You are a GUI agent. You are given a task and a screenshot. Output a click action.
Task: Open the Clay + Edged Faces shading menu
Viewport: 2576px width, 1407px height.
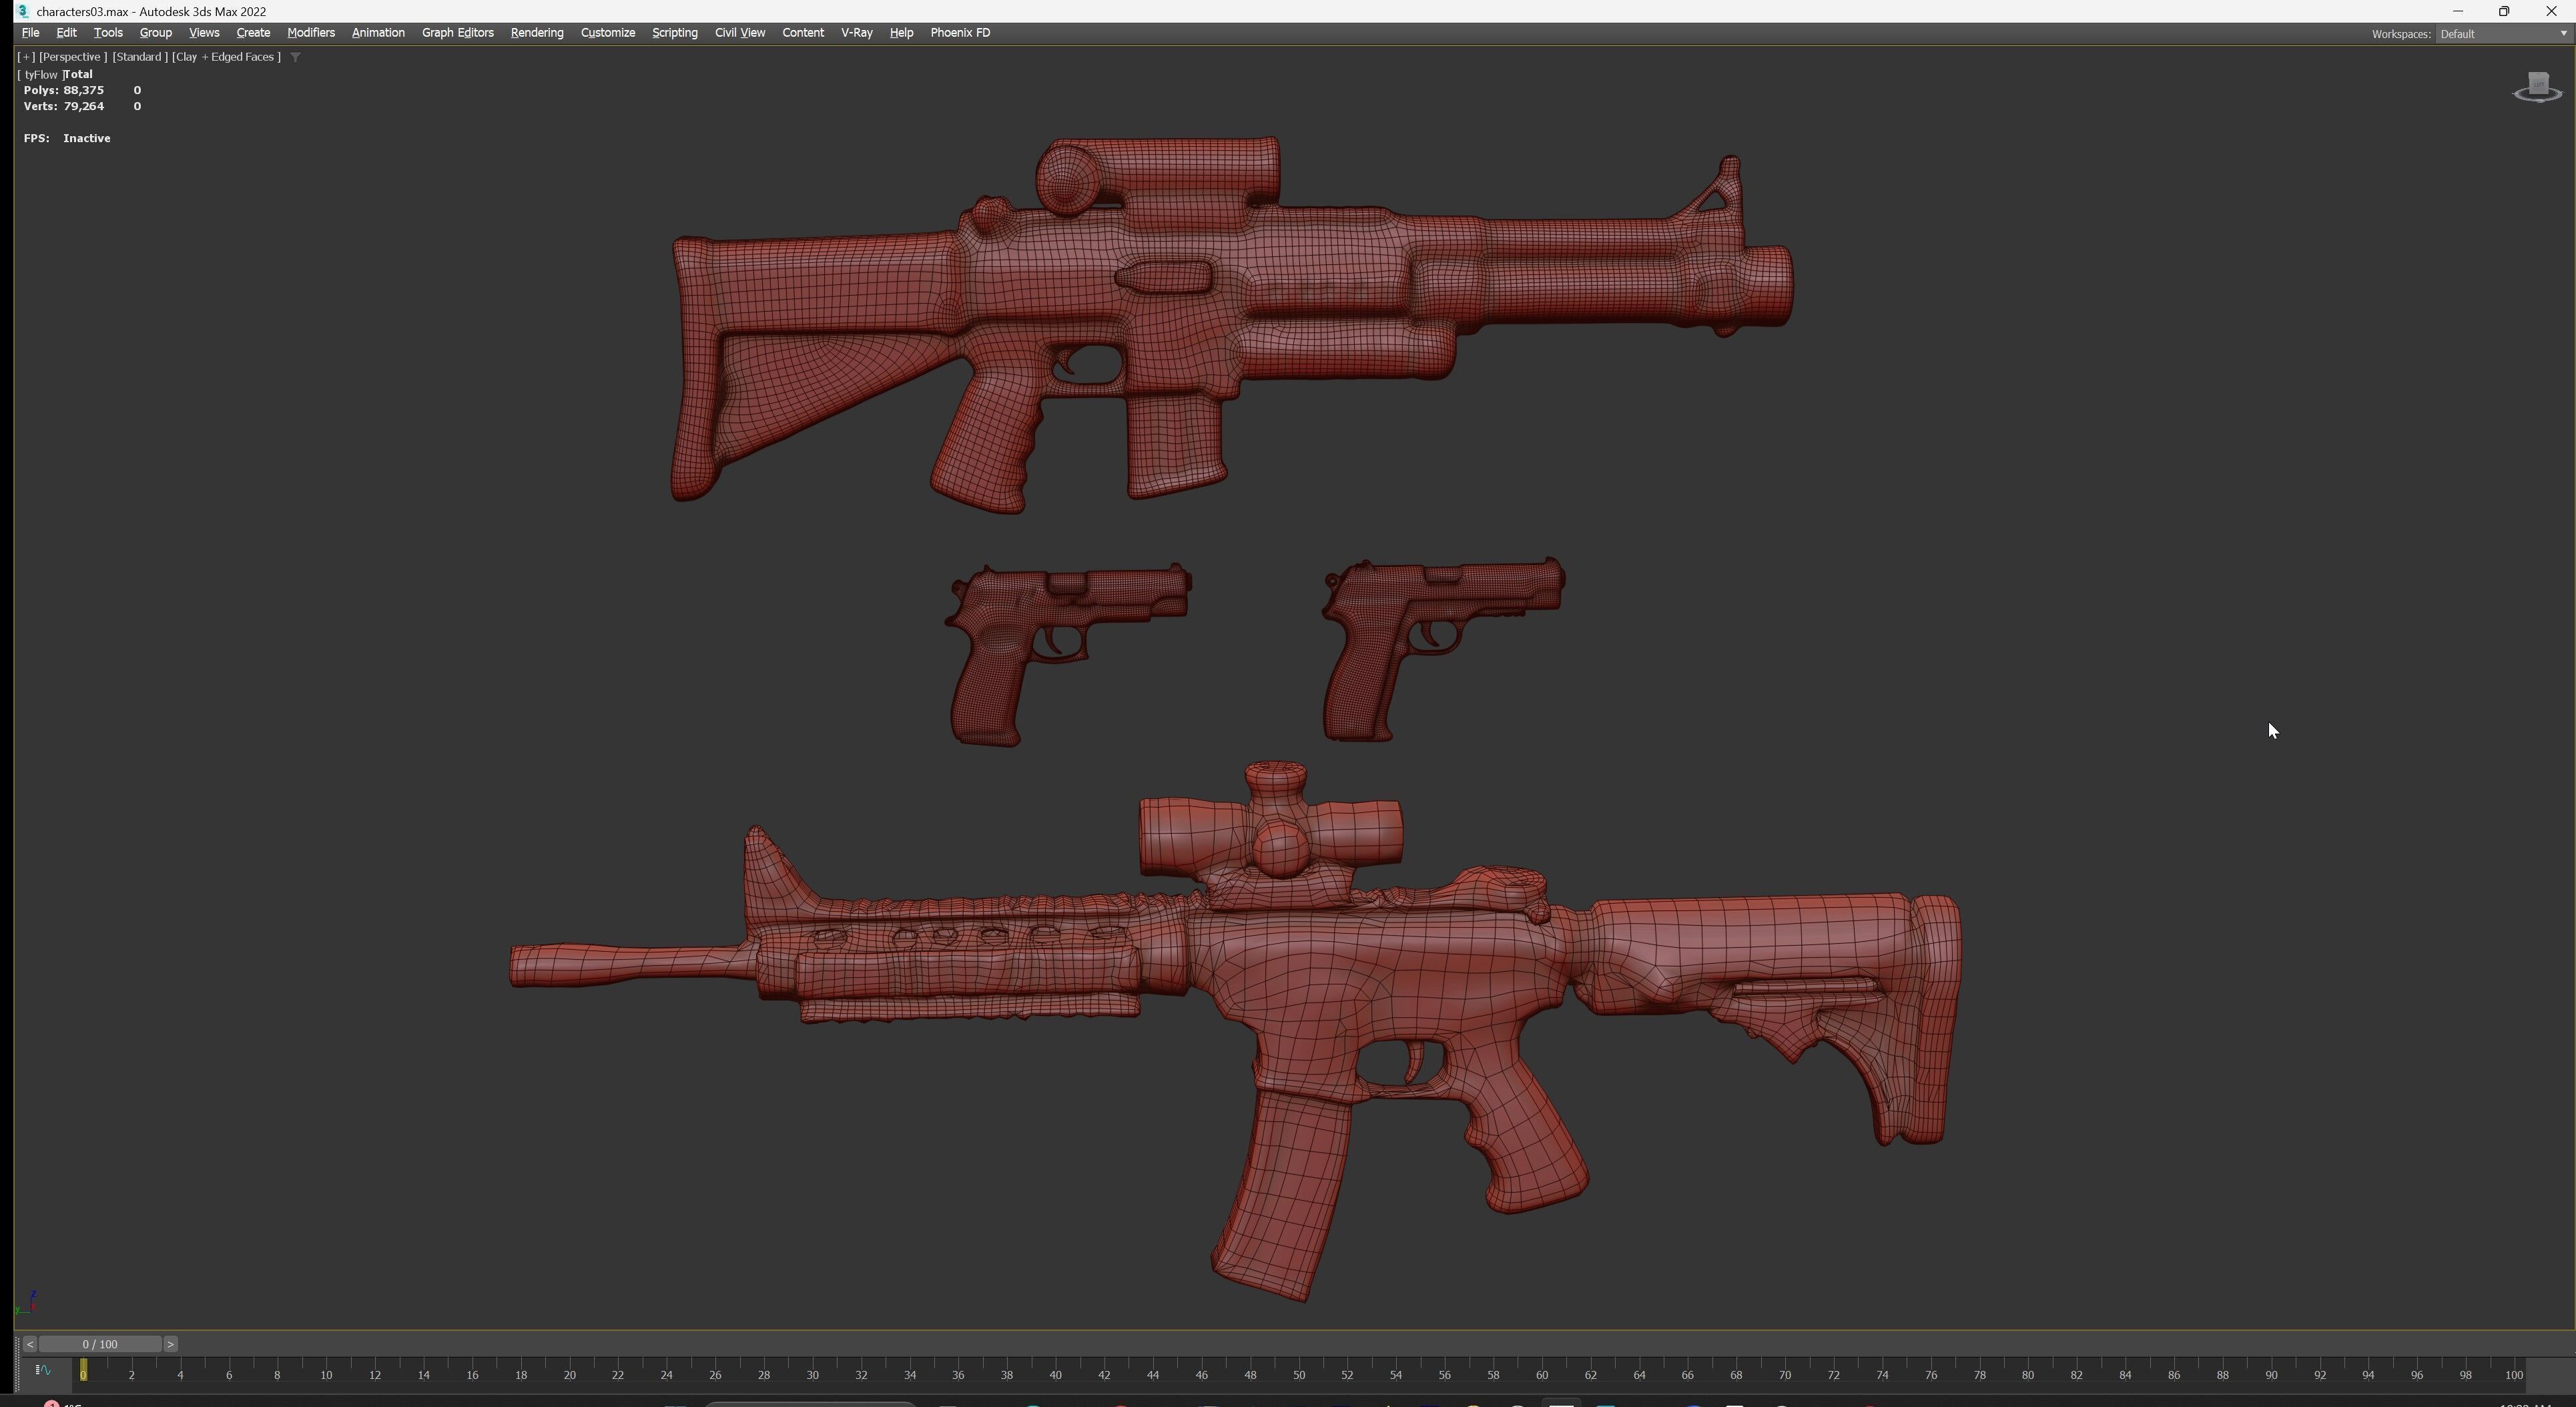pyautogui.click(x=226, y=57)
